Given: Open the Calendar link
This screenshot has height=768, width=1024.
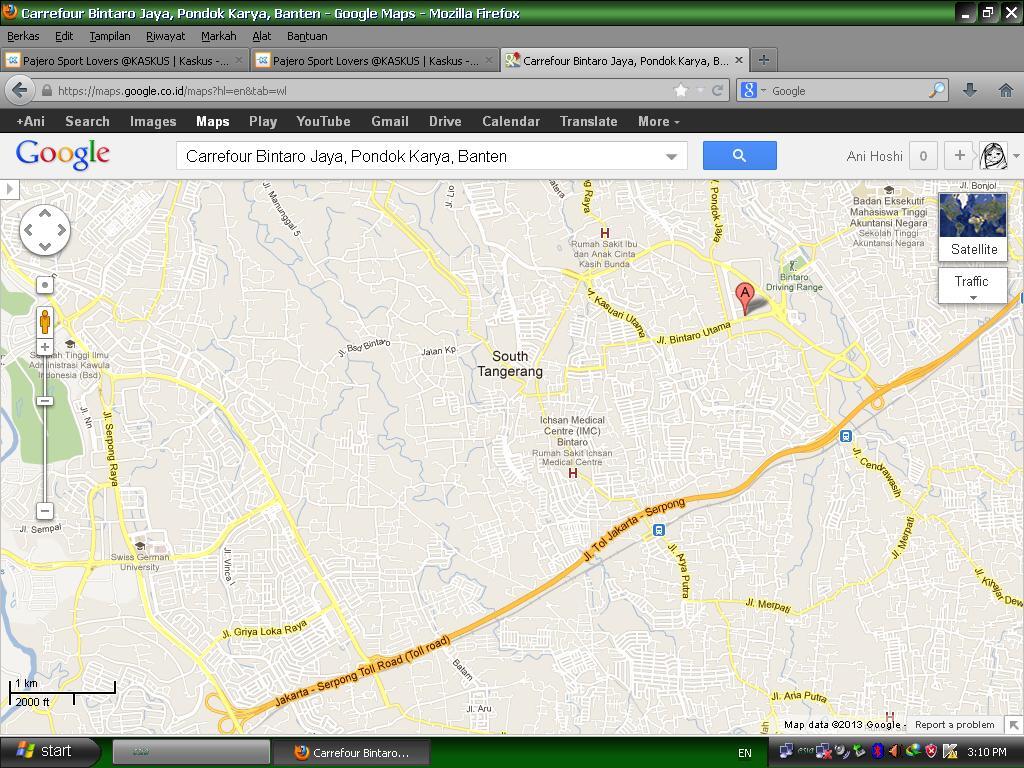Looking at the screenshot, I should point(511,121).
